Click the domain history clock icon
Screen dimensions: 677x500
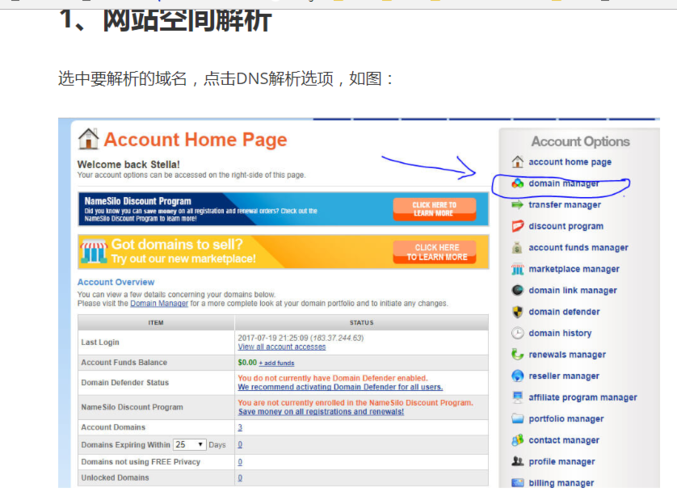517,333
